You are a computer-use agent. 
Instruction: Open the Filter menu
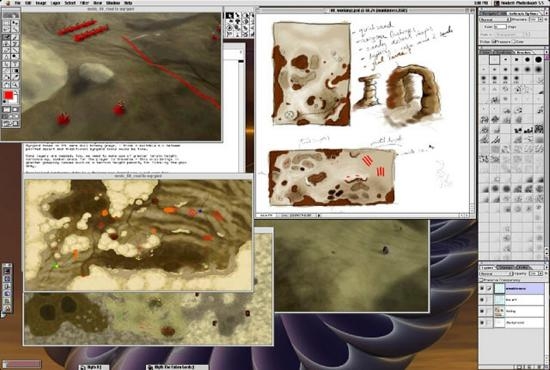(84, 2)
